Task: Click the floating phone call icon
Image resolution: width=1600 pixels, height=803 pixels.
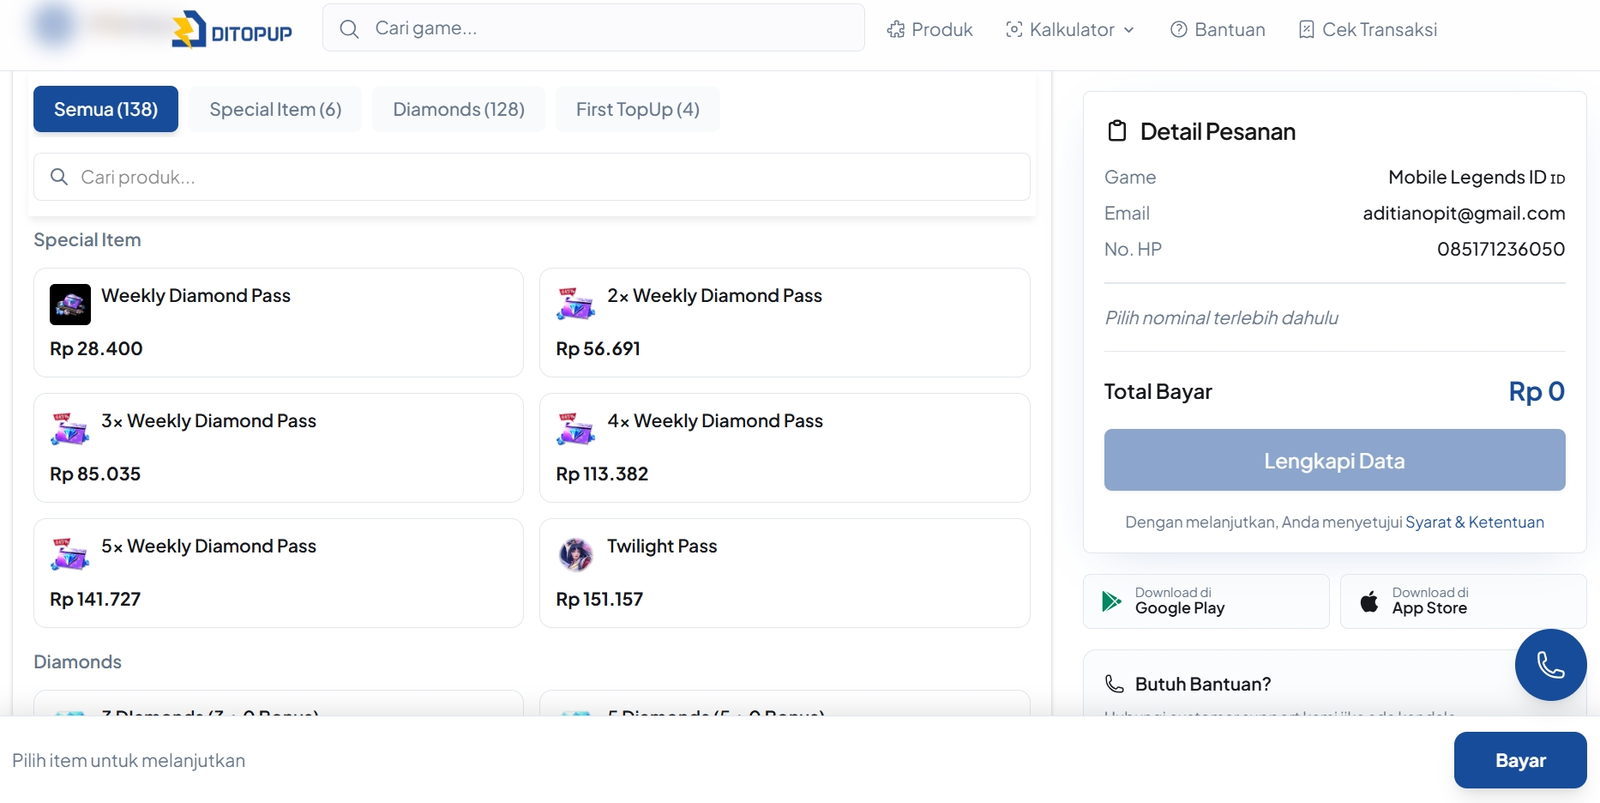Action: (1550, 665)
